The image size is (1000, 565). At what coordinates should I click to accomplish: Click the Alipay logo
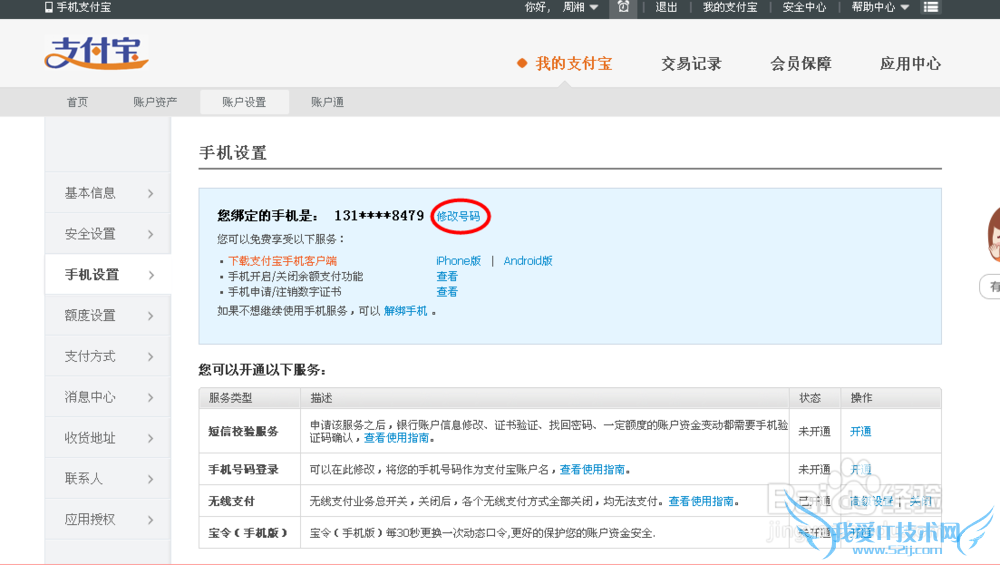pos(96,53)
